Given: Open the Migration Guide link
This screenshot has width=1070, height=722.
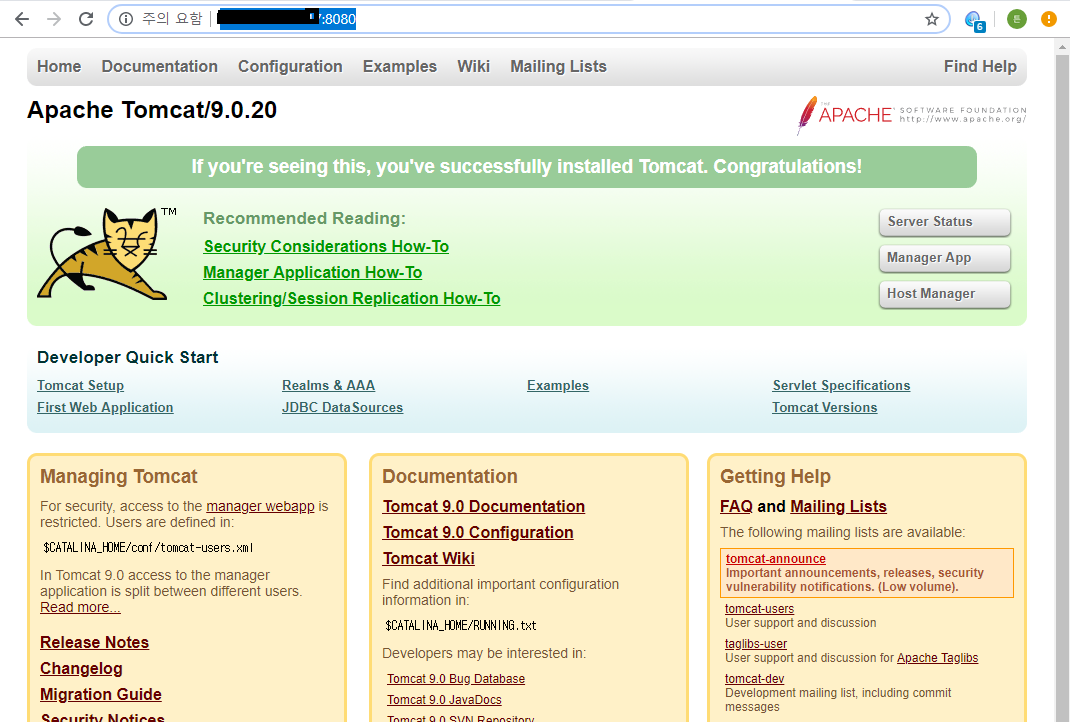Looking at the screenshot, I should point(100,694).
